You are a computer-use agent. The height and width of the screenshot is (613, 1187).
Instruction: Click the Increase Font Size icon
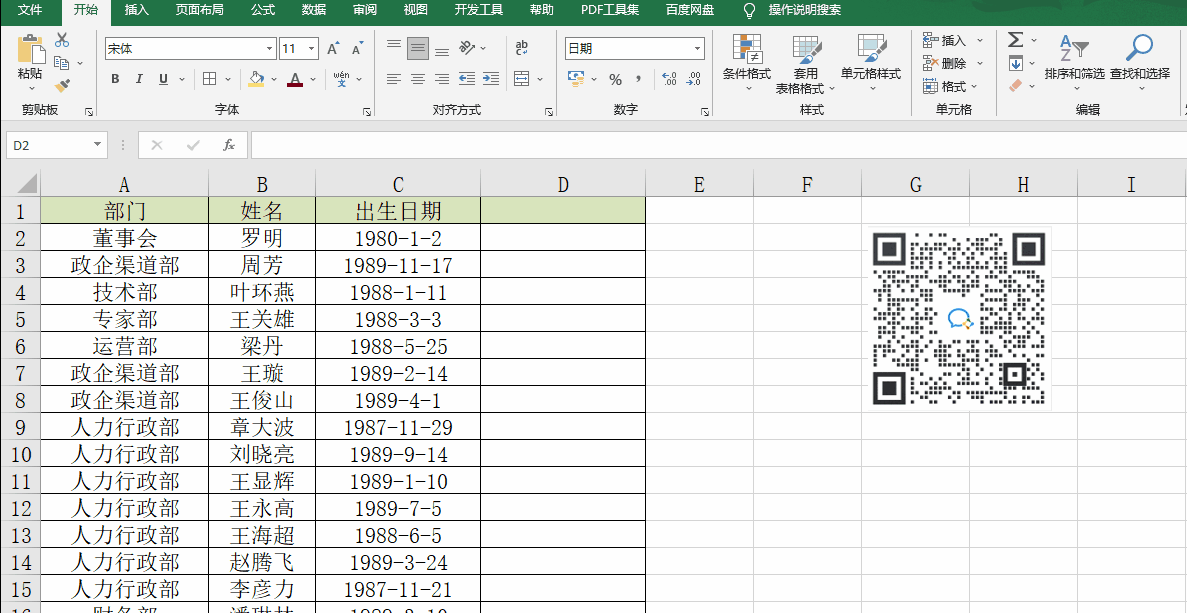(333, 48)
